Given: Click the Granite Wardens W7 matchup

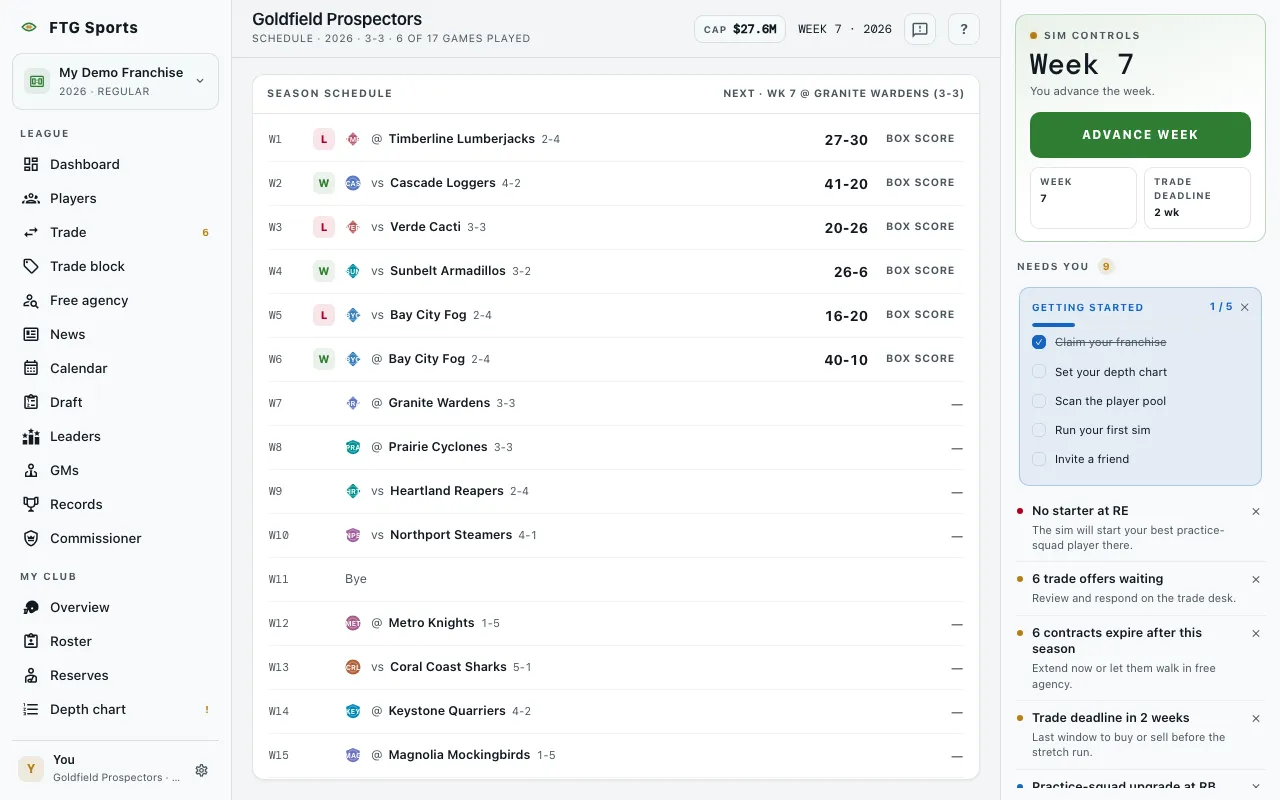Looking at the screenshot, I should [x=616, y=403].
